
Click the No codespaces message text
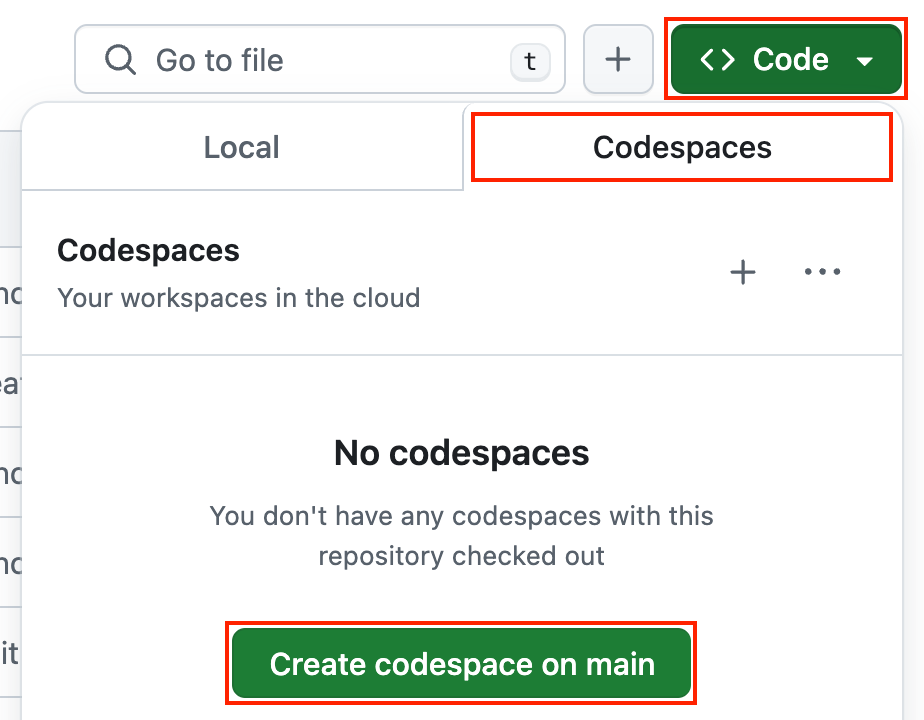pyautogui.click(x=461, y=453)
